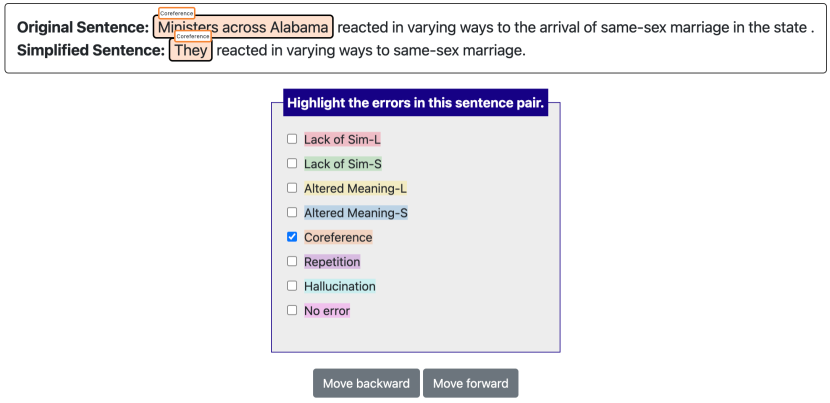Check the Lack of Sim-L checkbox
The image size is (830, 403).
point(292,139)
